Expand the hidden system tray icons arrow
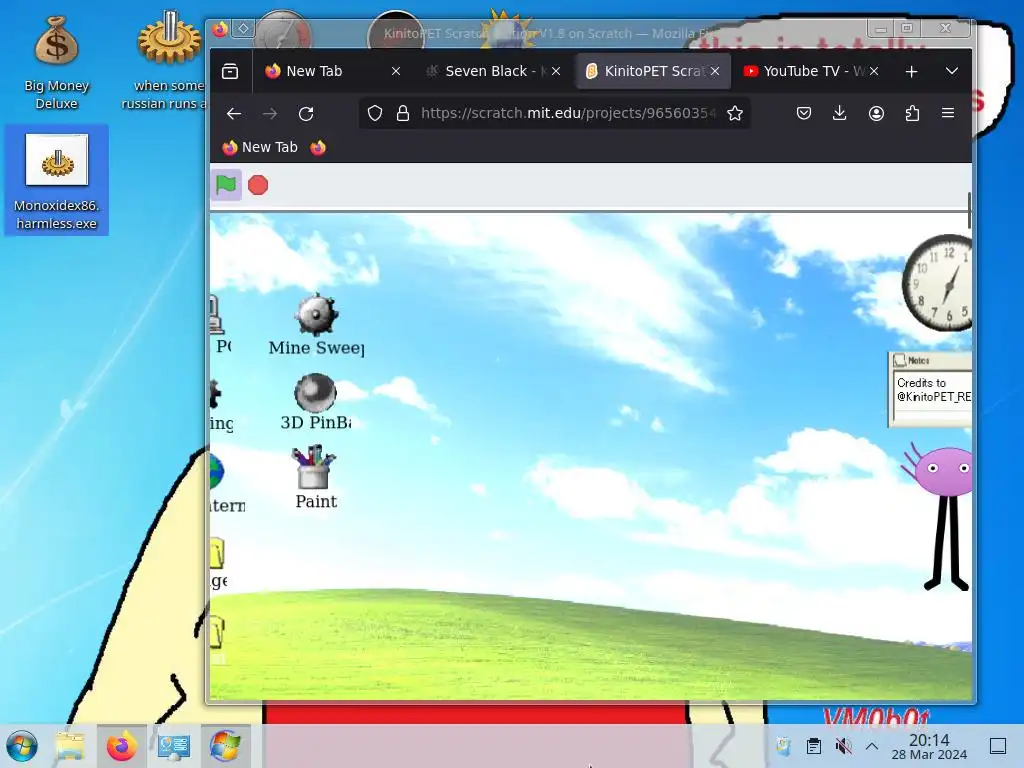Viewport: 1024px width, 768px height. 872,746
